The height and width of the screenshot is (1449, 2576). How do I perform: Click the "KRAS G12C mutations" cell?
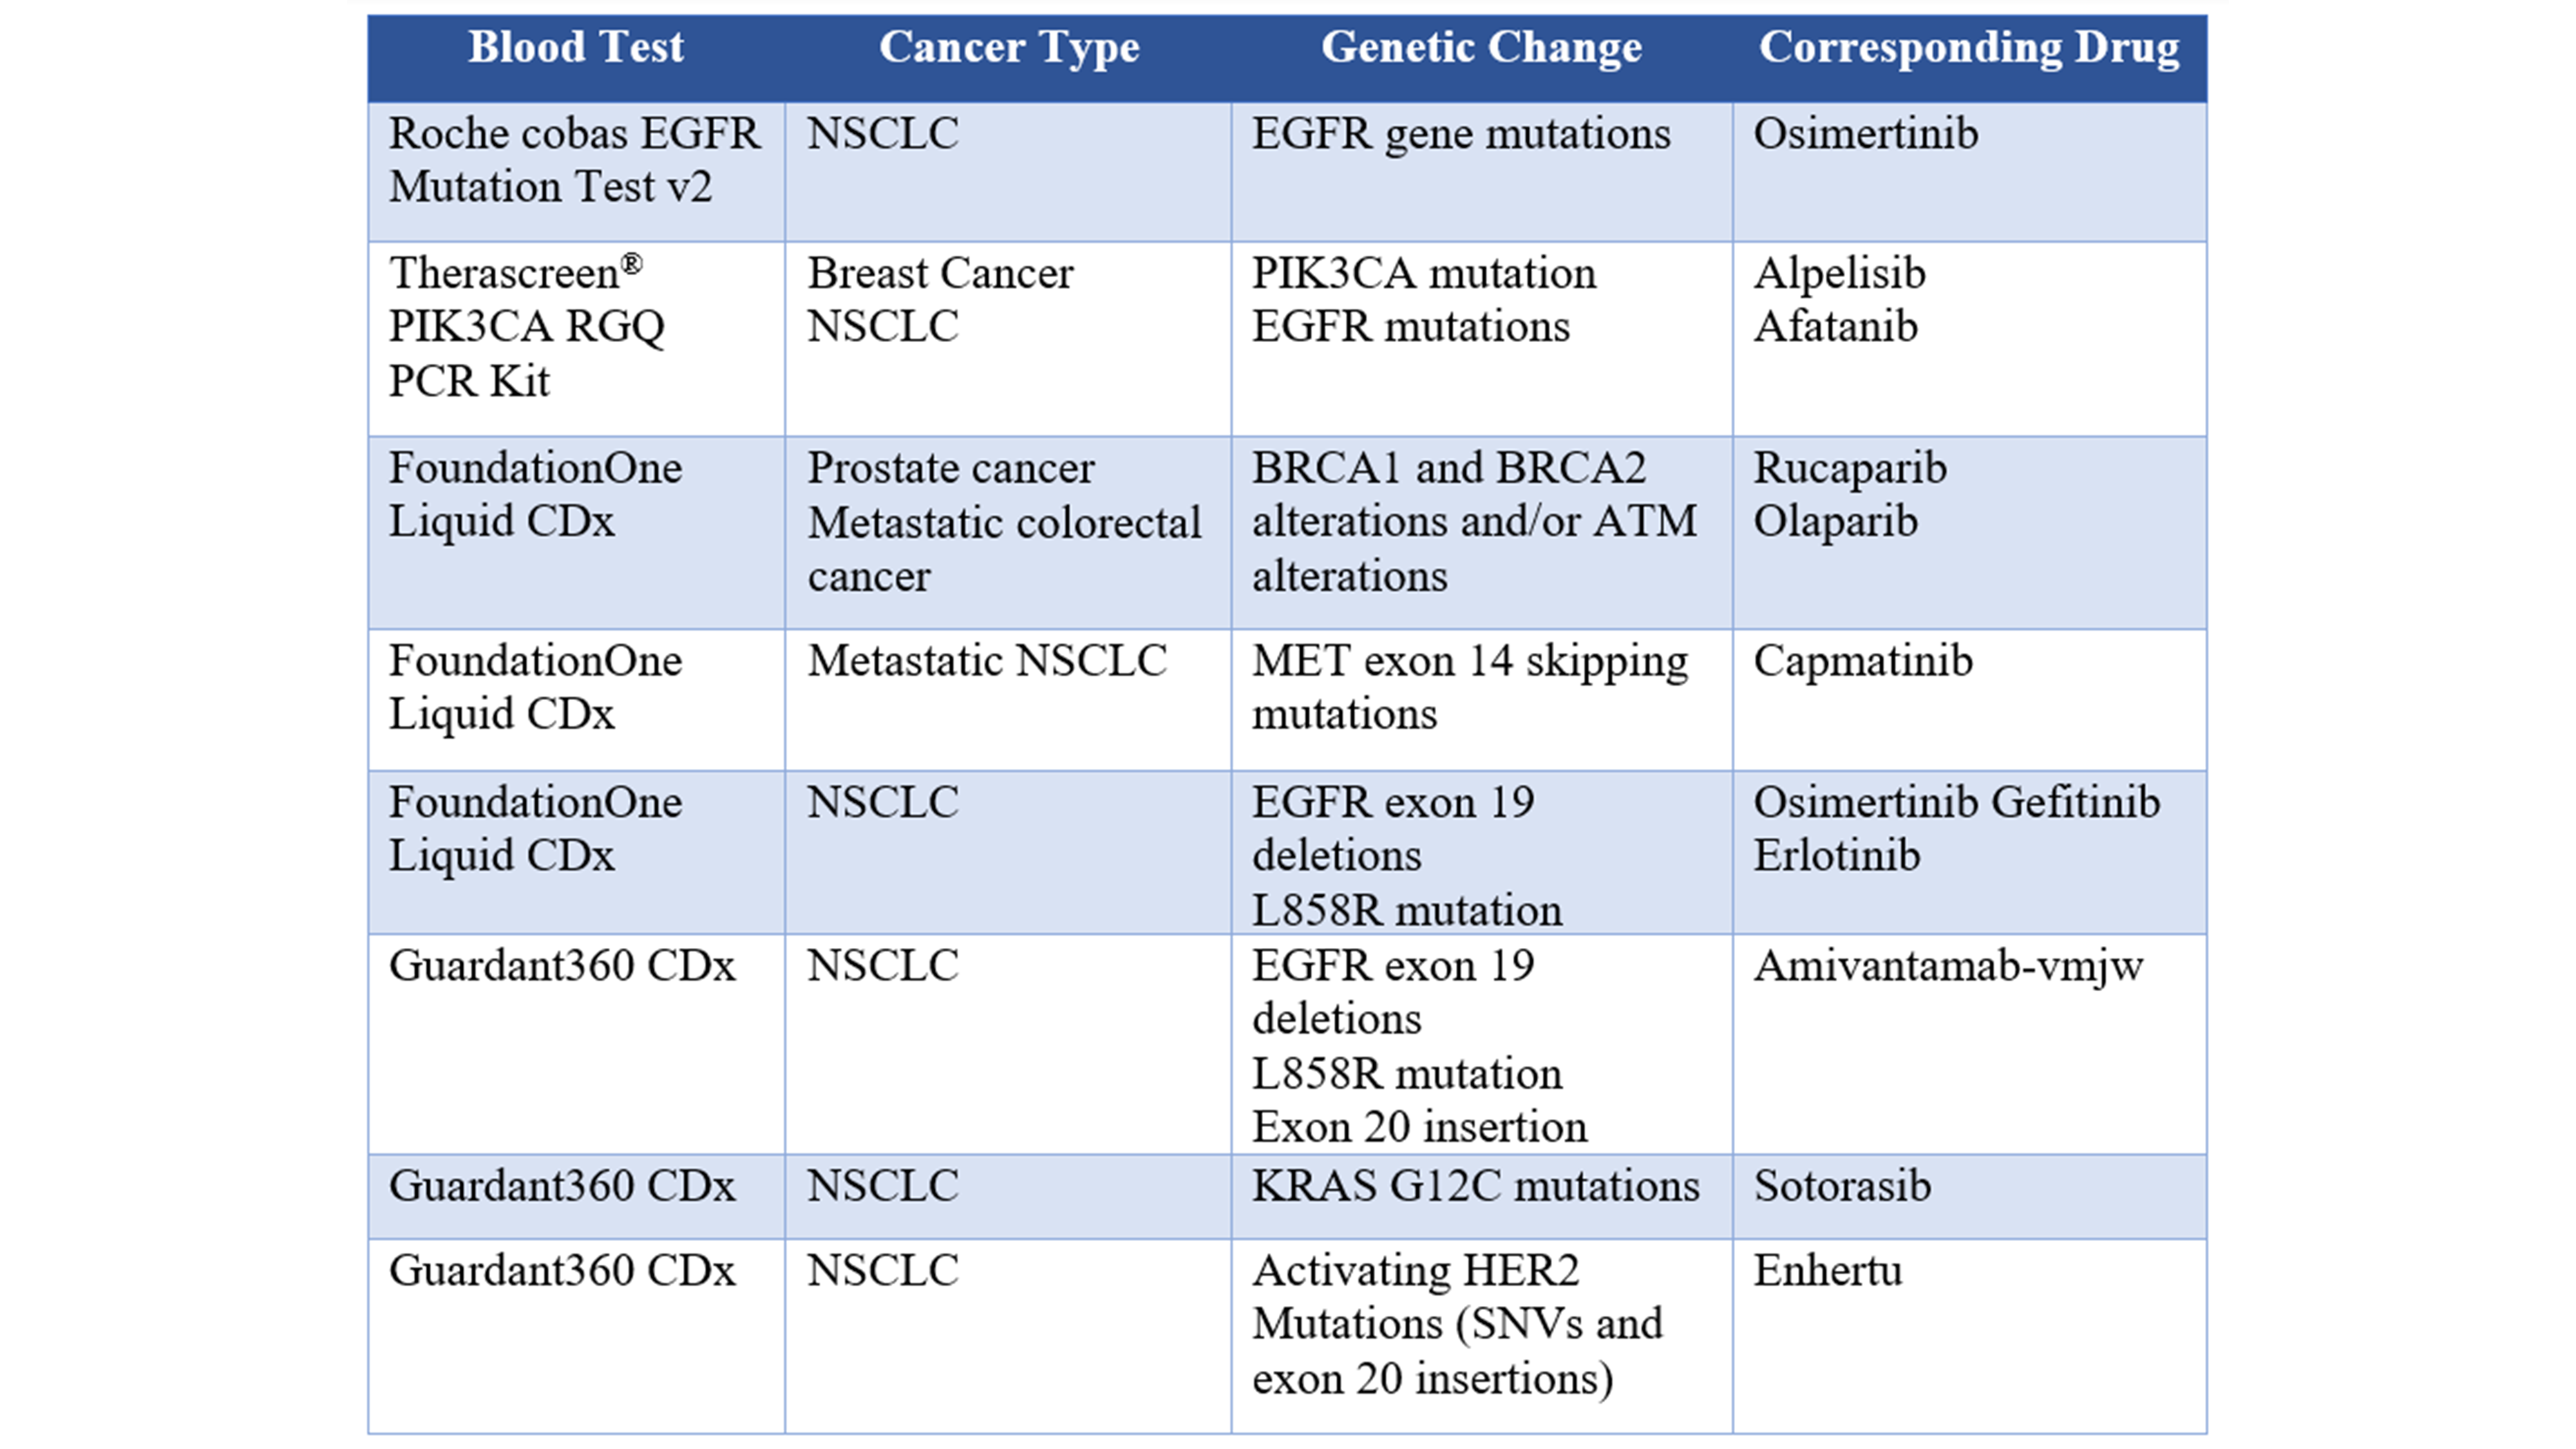pos(1475,1186)
